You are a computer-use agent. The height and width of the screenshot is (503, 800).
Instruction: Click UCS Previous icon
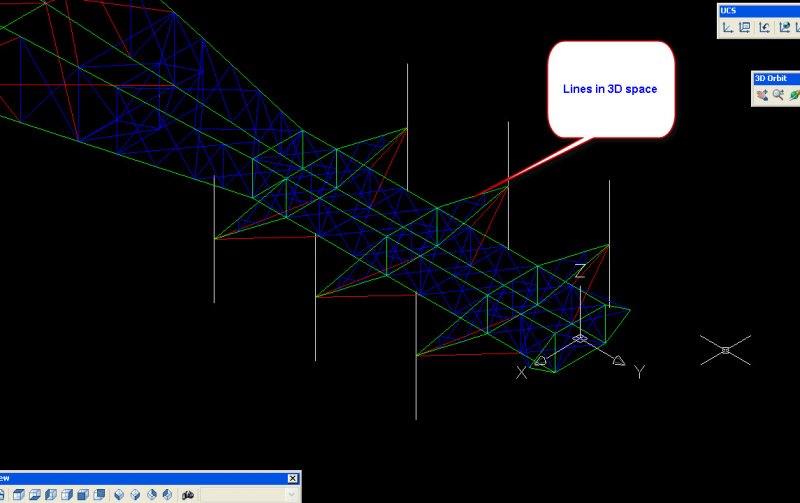(764, 28)
